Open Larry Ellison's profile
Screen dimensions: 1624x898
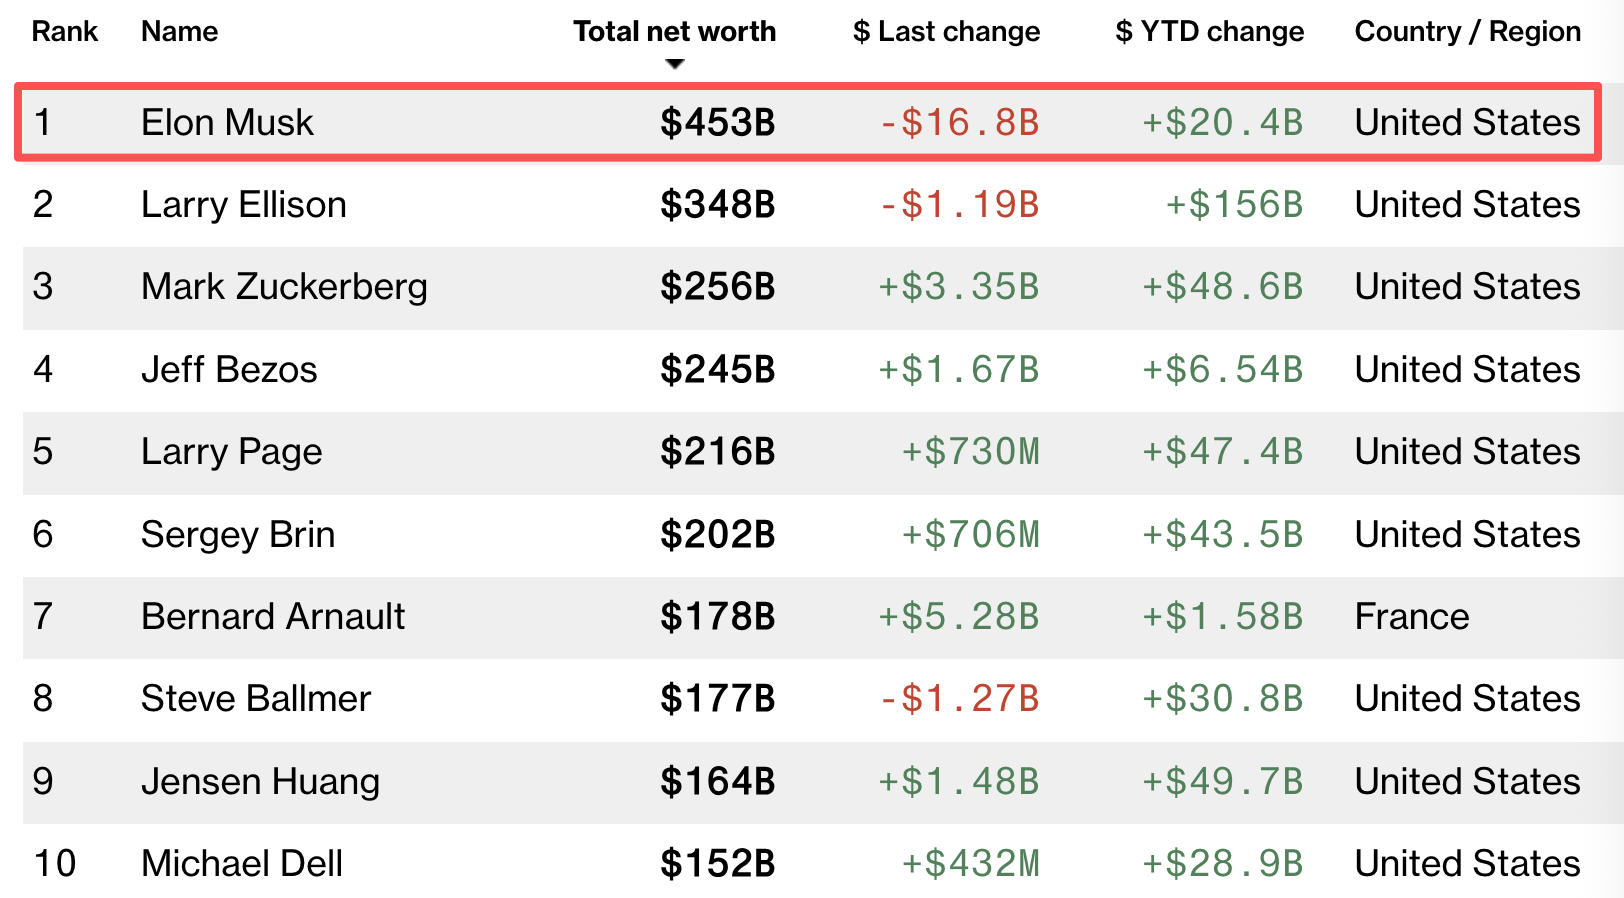[244, 205]
